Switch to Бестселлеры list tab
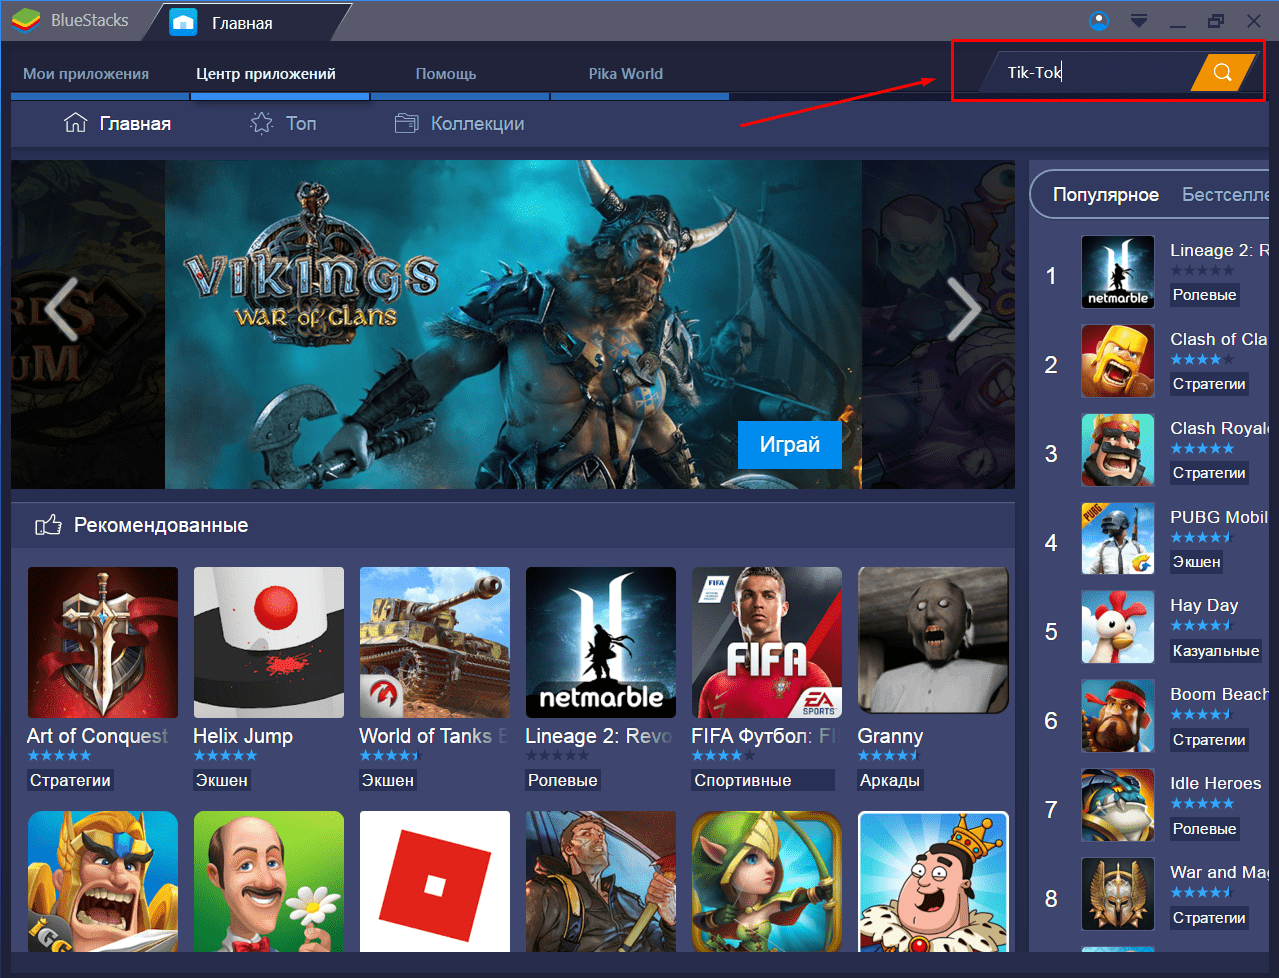1279x978 pixels. tap(1224, 195)
